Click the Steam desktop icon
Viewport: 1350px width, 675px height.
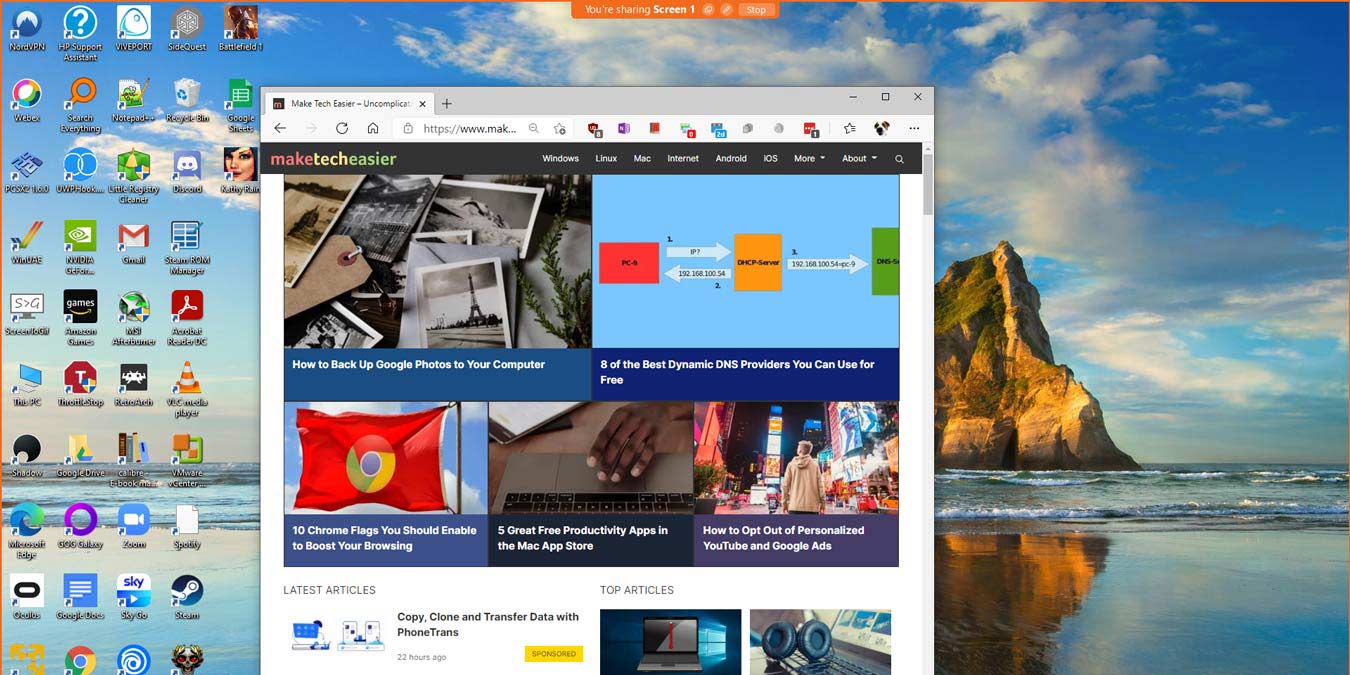pos(187,596)
